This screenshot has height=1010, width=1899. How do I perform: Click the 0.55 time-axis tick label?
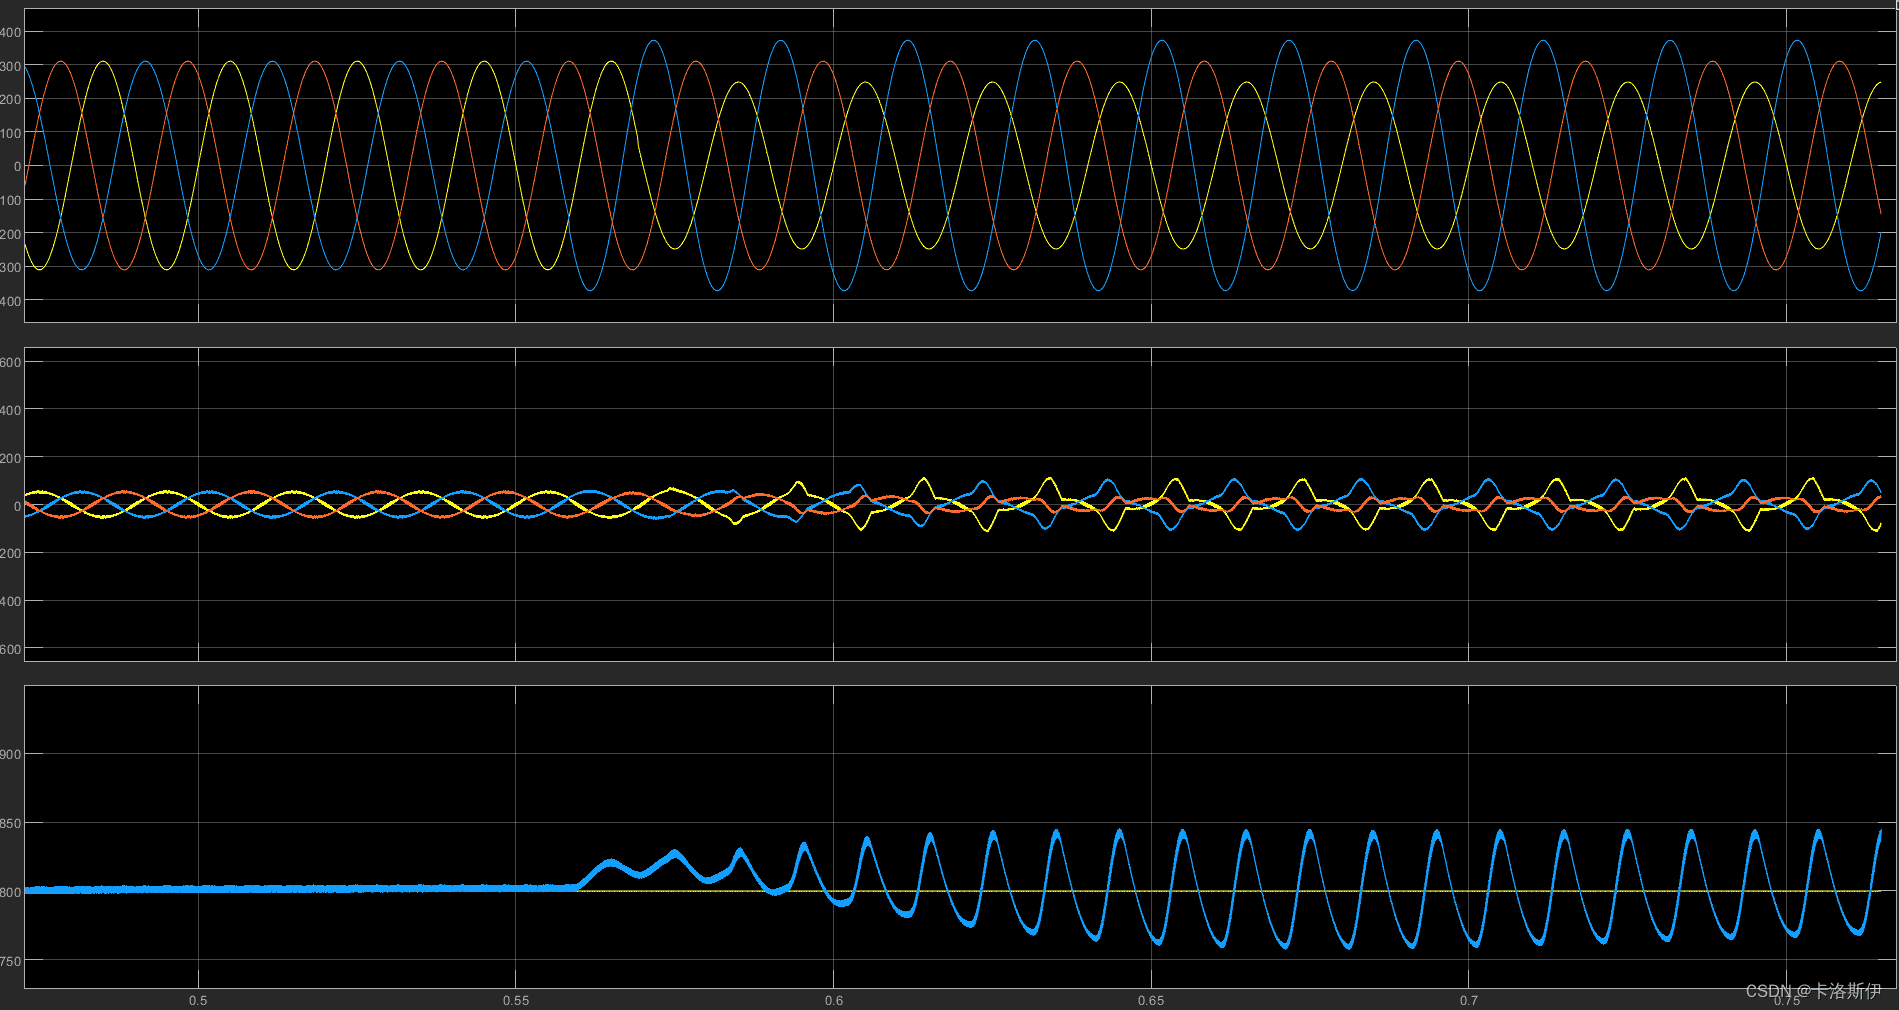(516, 1000)
